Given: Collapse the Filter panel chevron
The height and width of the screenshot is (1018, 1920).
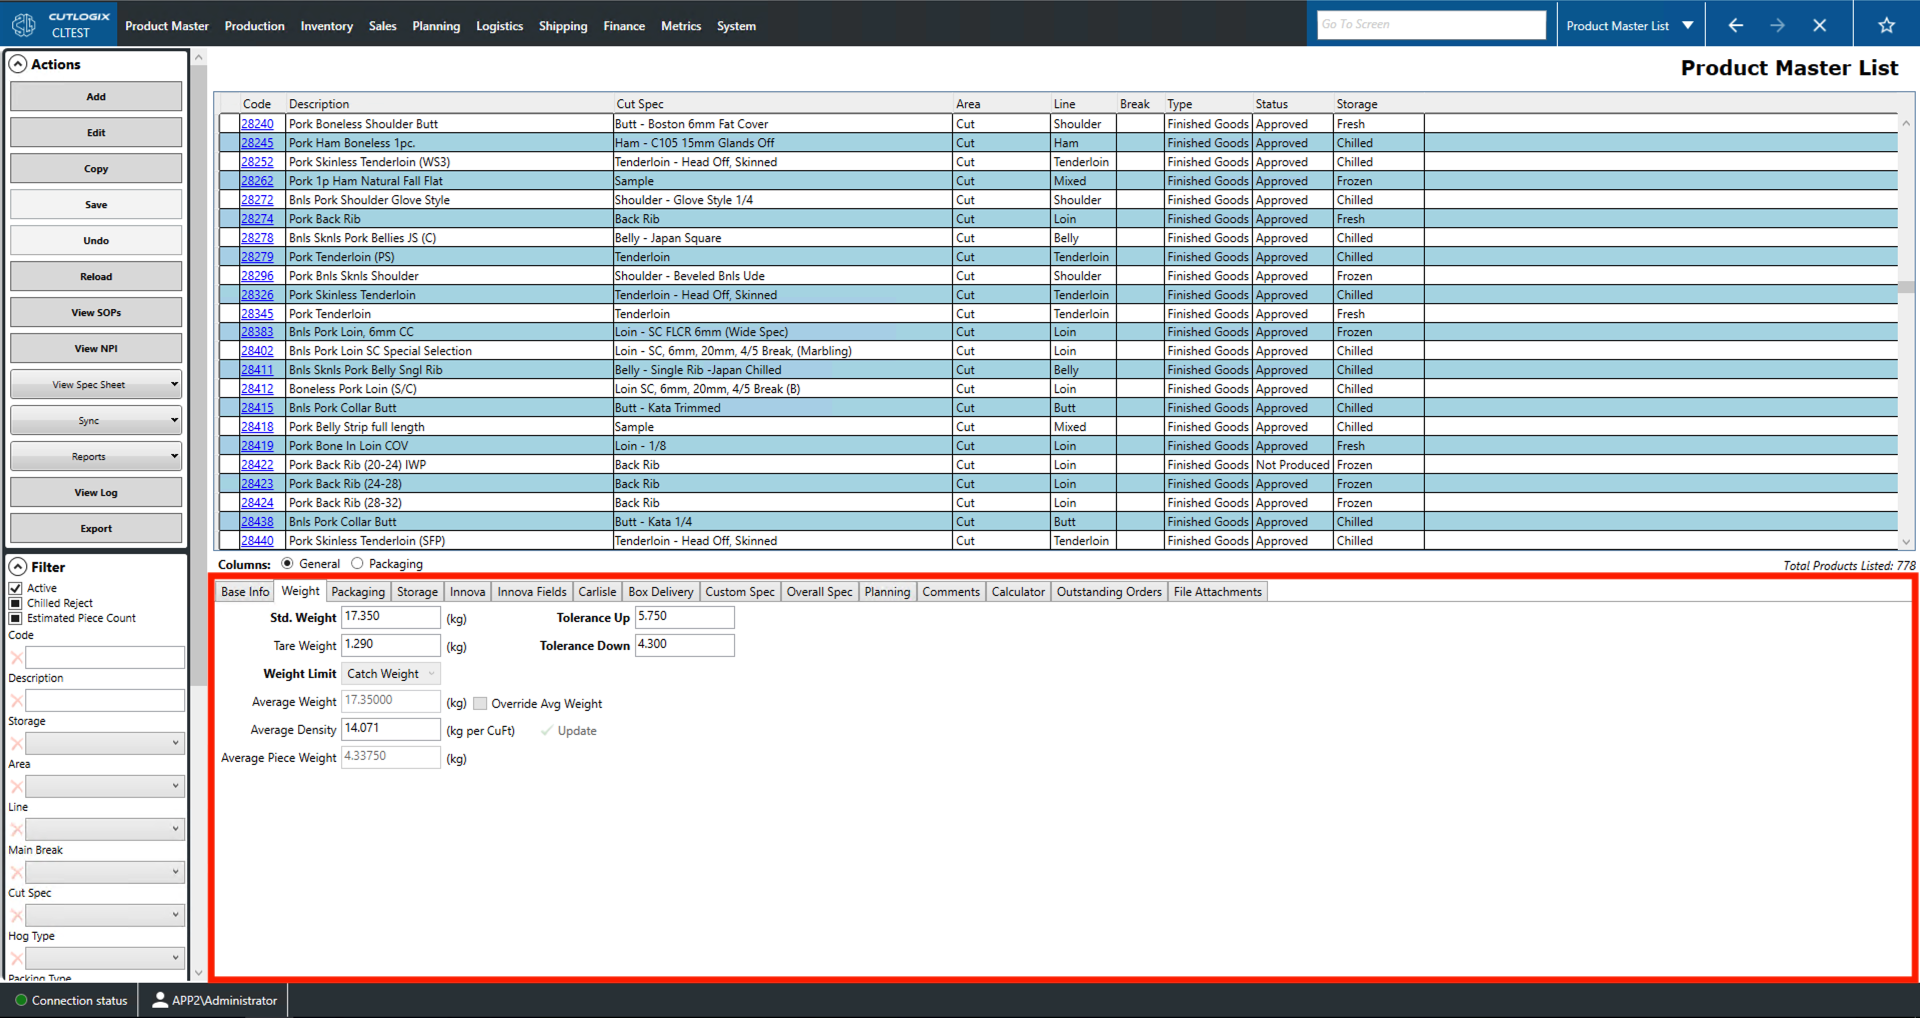Looking at the screenshot, I should tap(18, 566).
